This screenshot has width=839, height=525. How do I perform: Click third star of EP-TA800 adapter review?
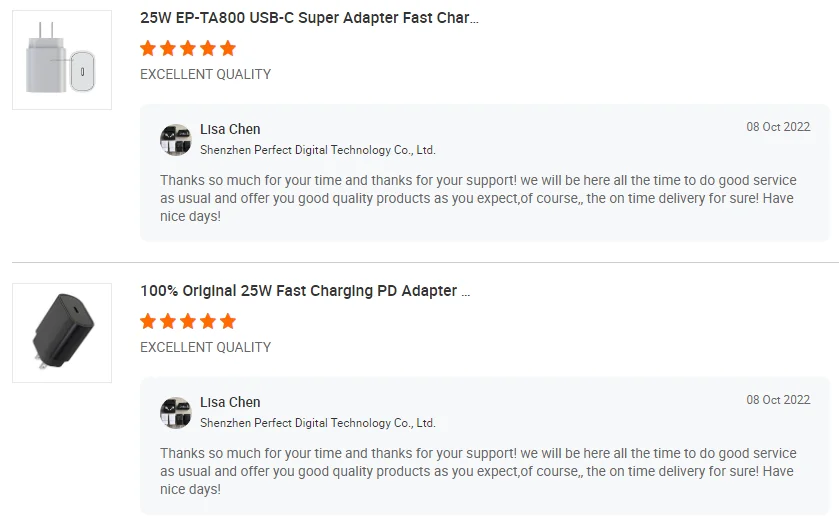coord(188,48)
